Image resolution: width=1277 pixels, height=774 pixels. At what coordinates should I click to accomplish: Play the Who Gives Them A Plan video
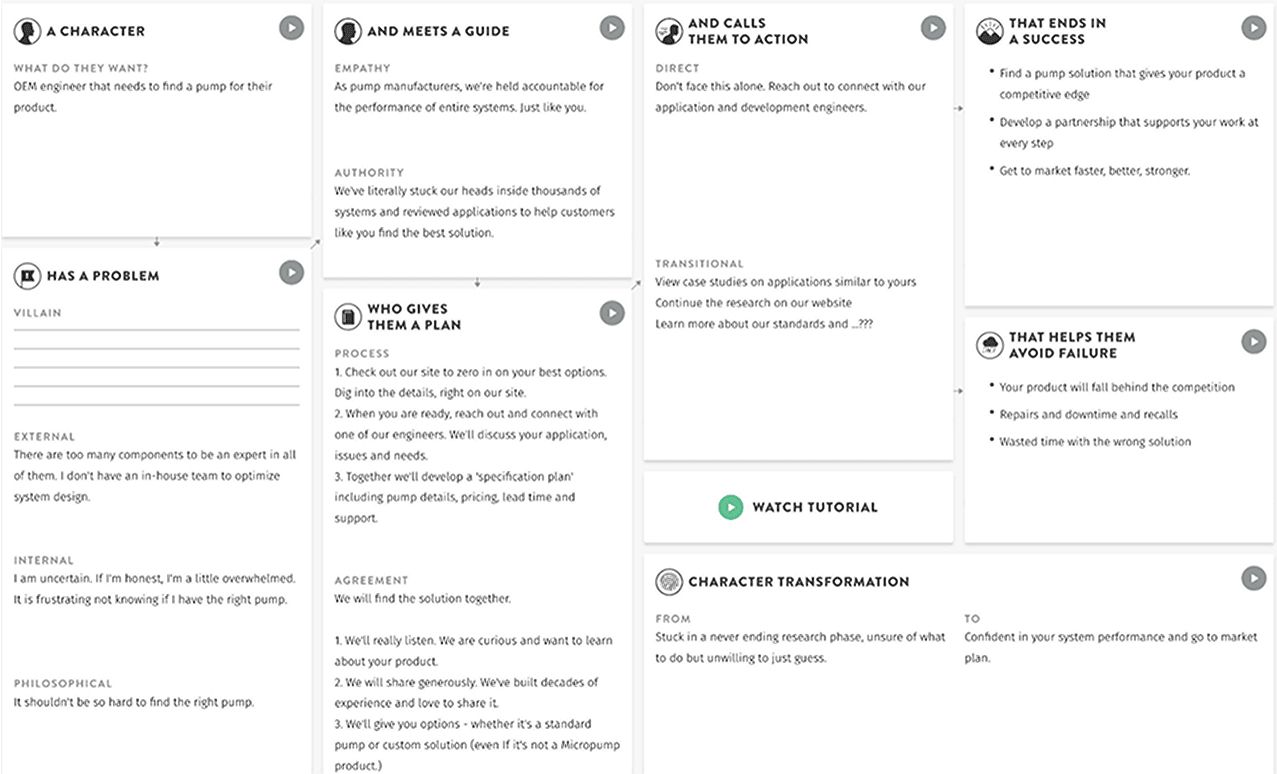[612, 313]
